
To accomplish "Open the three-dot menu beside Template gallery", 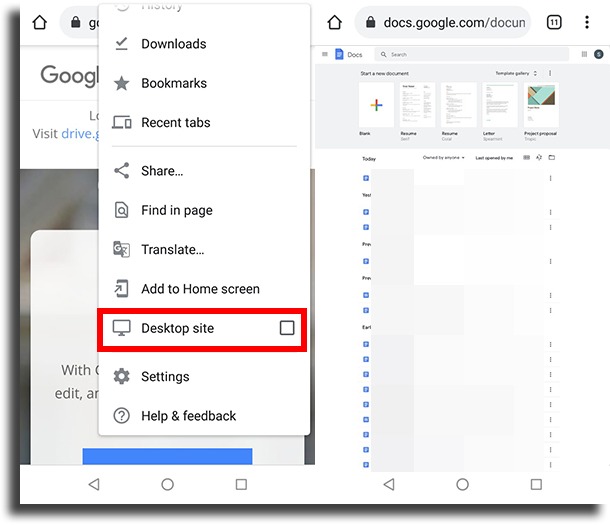I will coord(550,73).
